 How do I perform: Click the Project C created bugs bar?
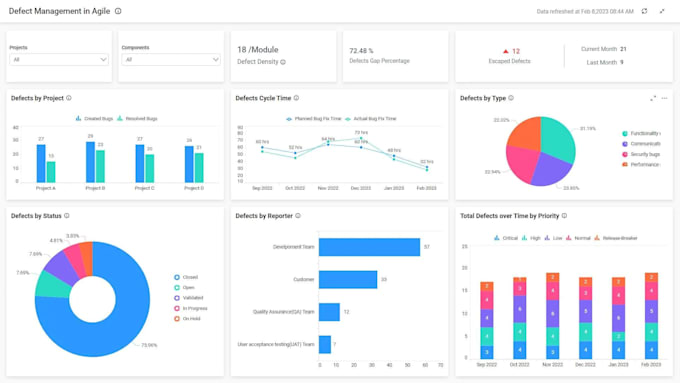pos(140,164)
